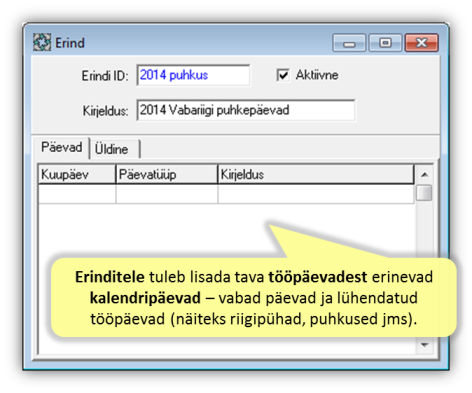Viewport: 472px width, 393px height.
Task: Close the Erind window
Action: click(x=421, y=43)
